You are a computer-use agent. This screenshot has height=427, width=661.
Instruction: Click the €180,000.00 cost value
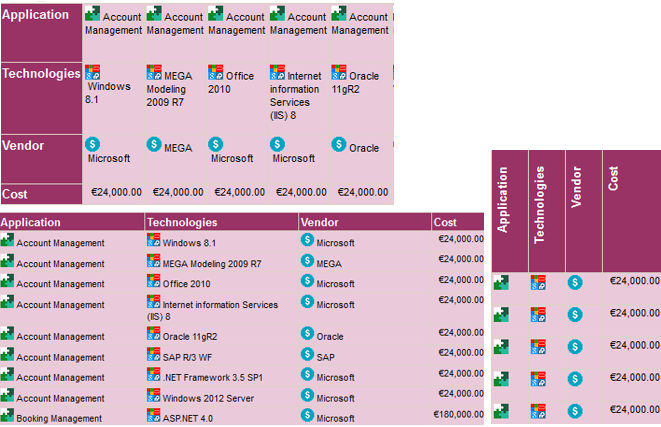pyautogui.click(x=458, y=415)
